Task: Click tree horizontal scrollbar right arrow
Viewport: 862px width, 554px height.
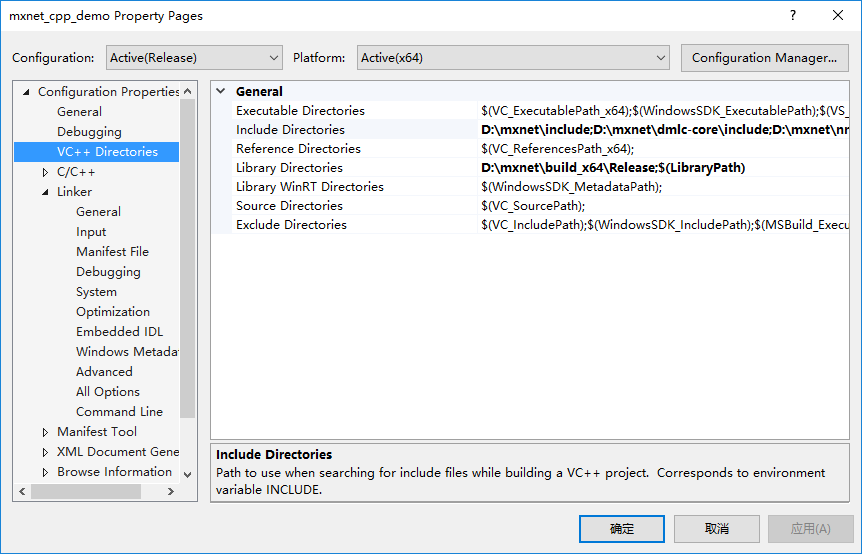Action: click(171, 491)
